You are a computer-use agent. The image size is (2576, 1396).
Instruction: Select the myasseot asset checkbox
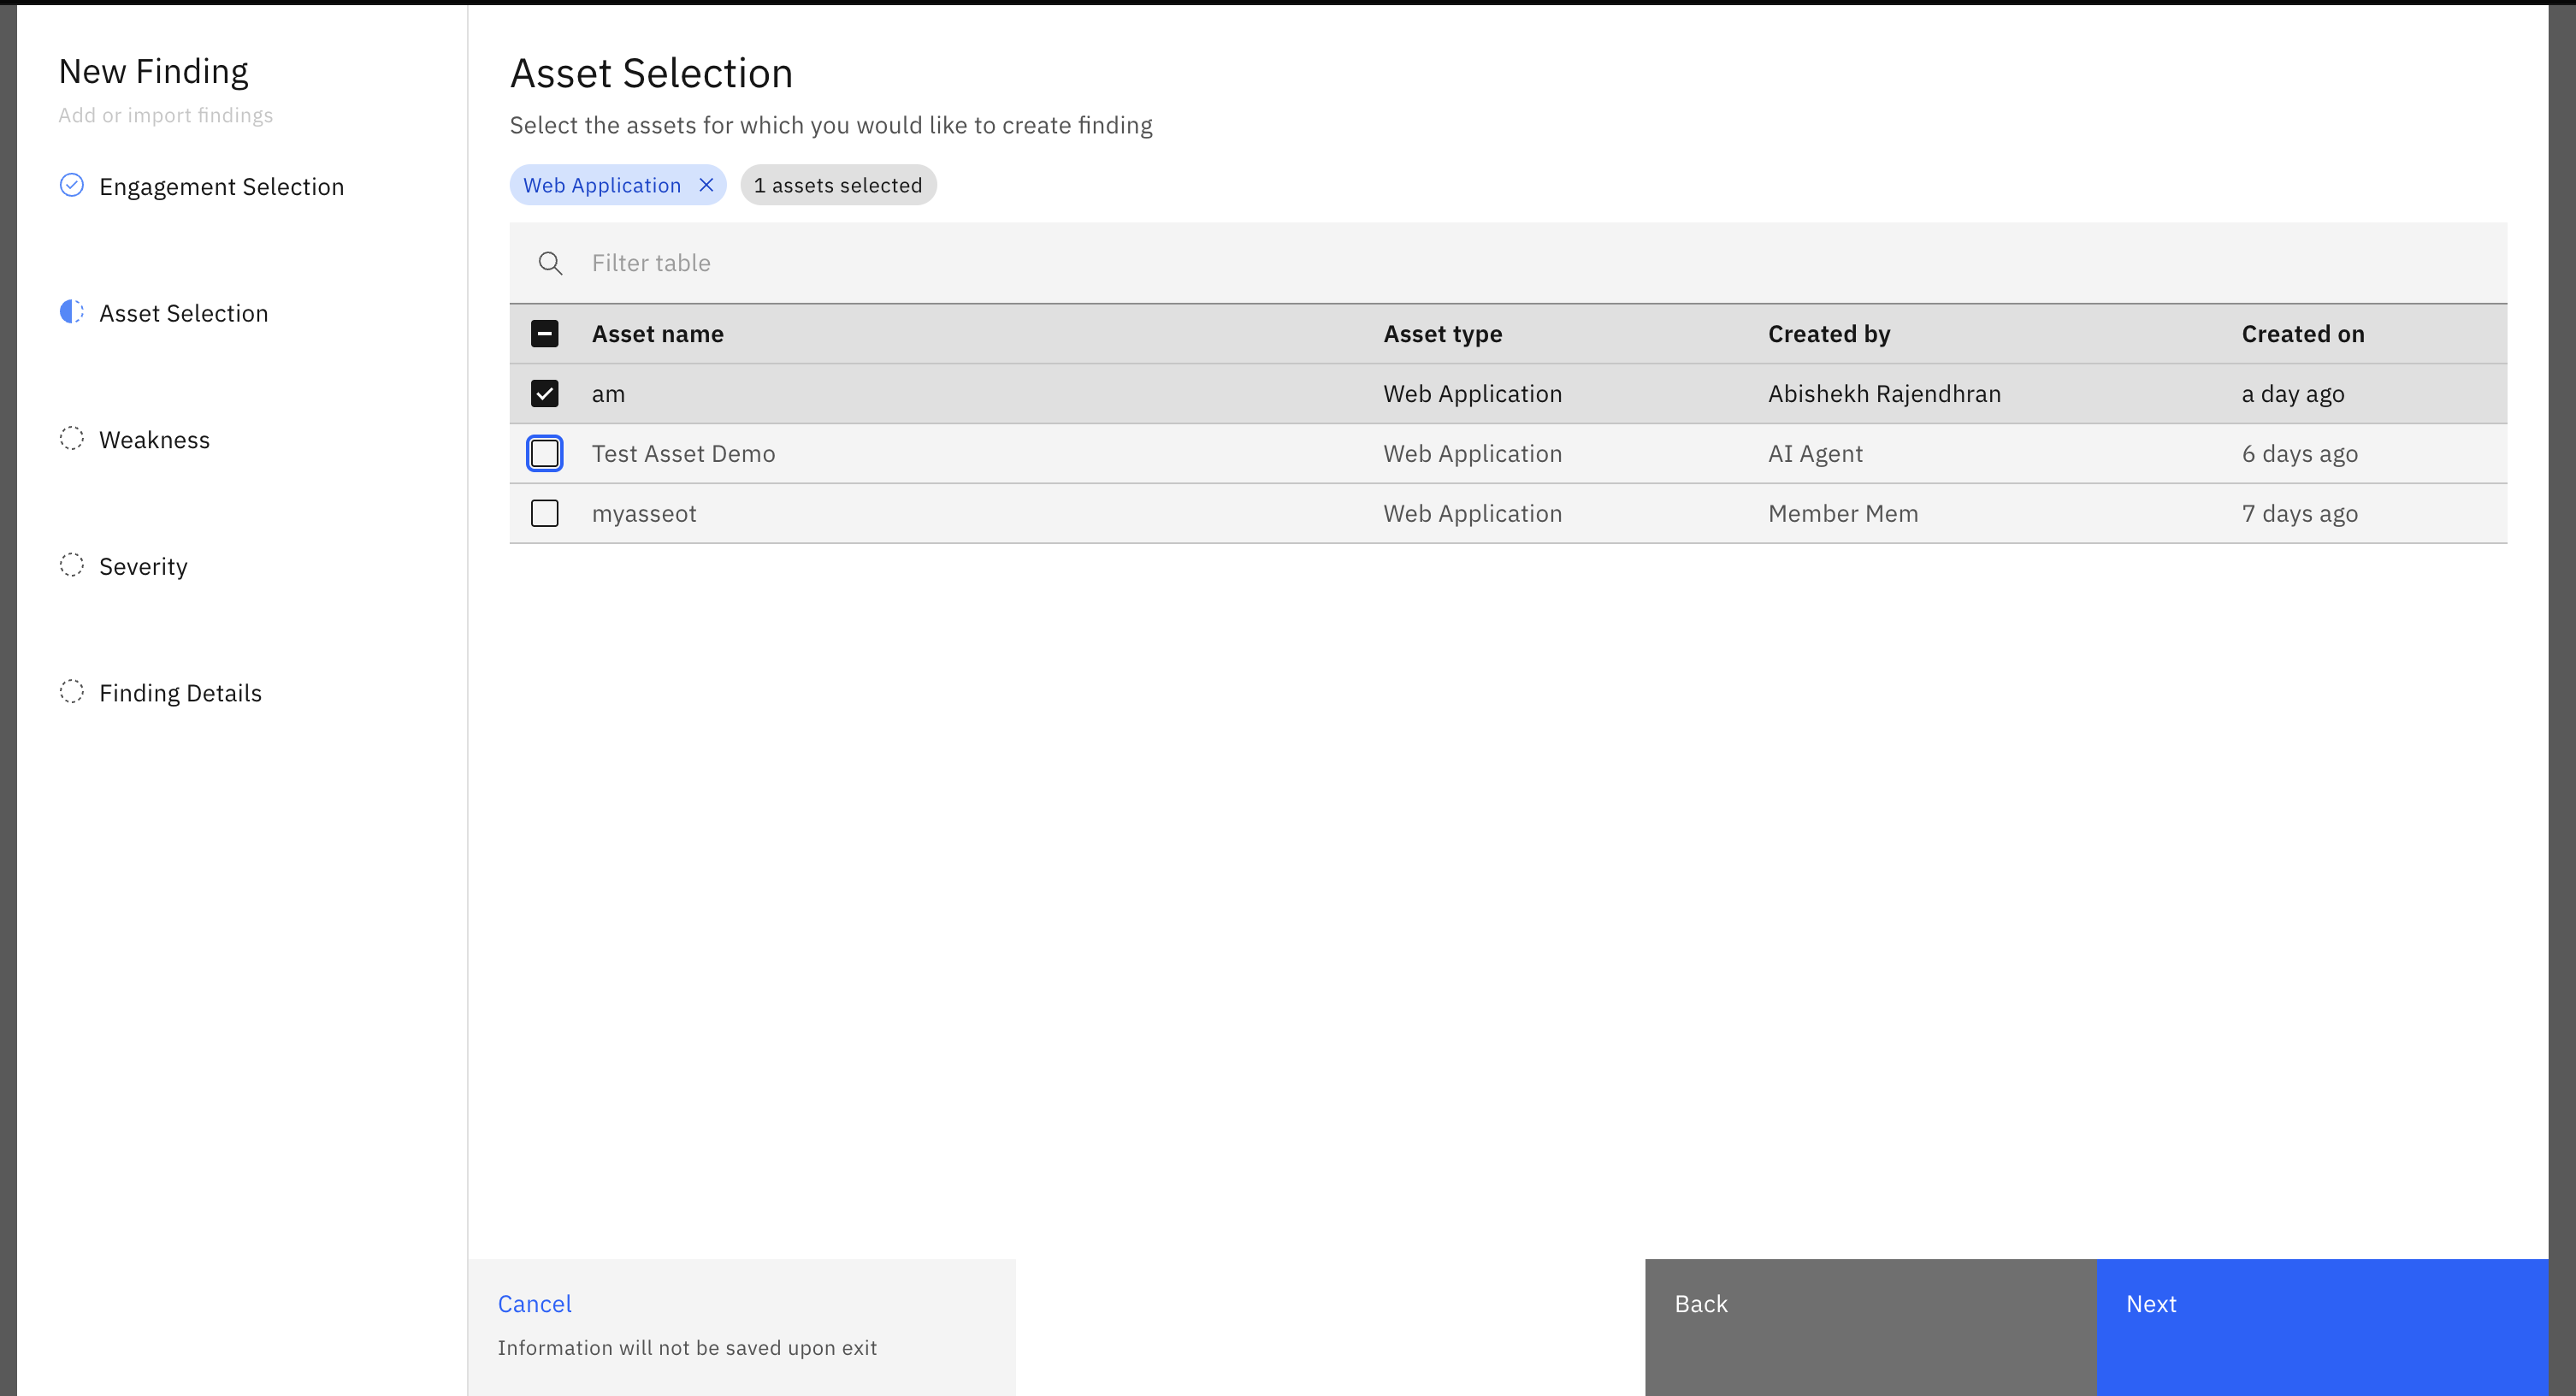coord(545,514)
